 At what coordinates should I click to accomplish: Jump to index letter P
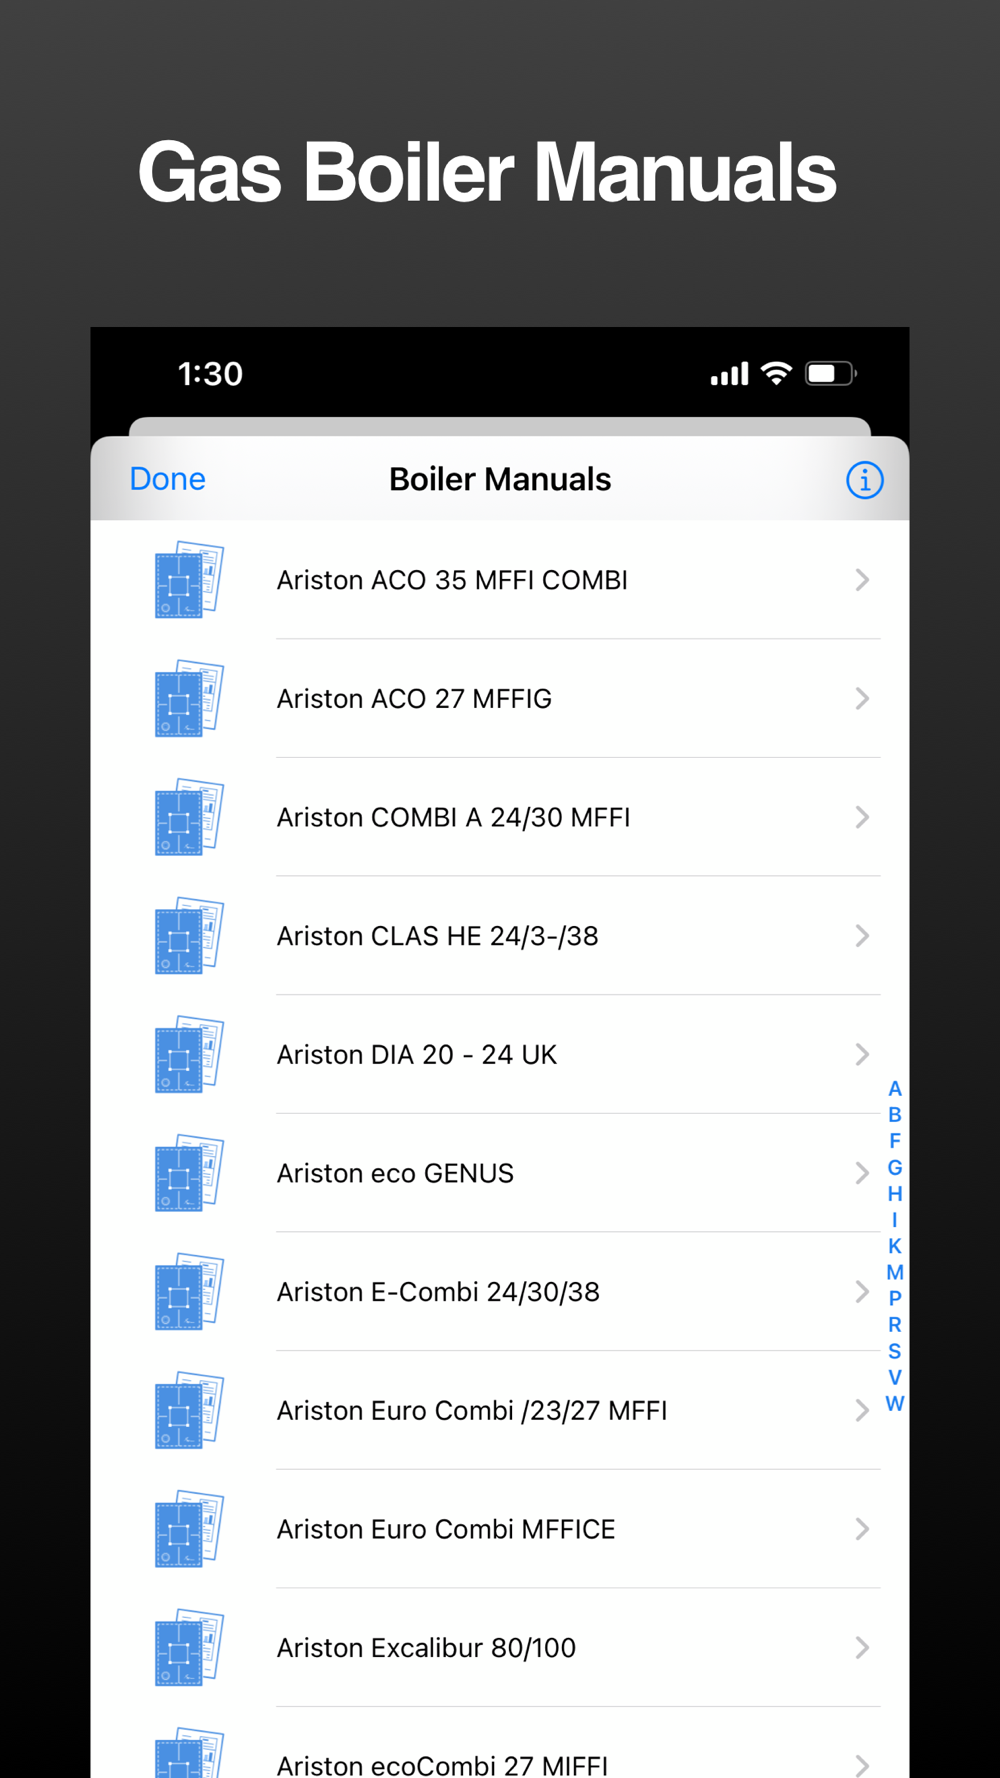click(x=895, y=1298)
